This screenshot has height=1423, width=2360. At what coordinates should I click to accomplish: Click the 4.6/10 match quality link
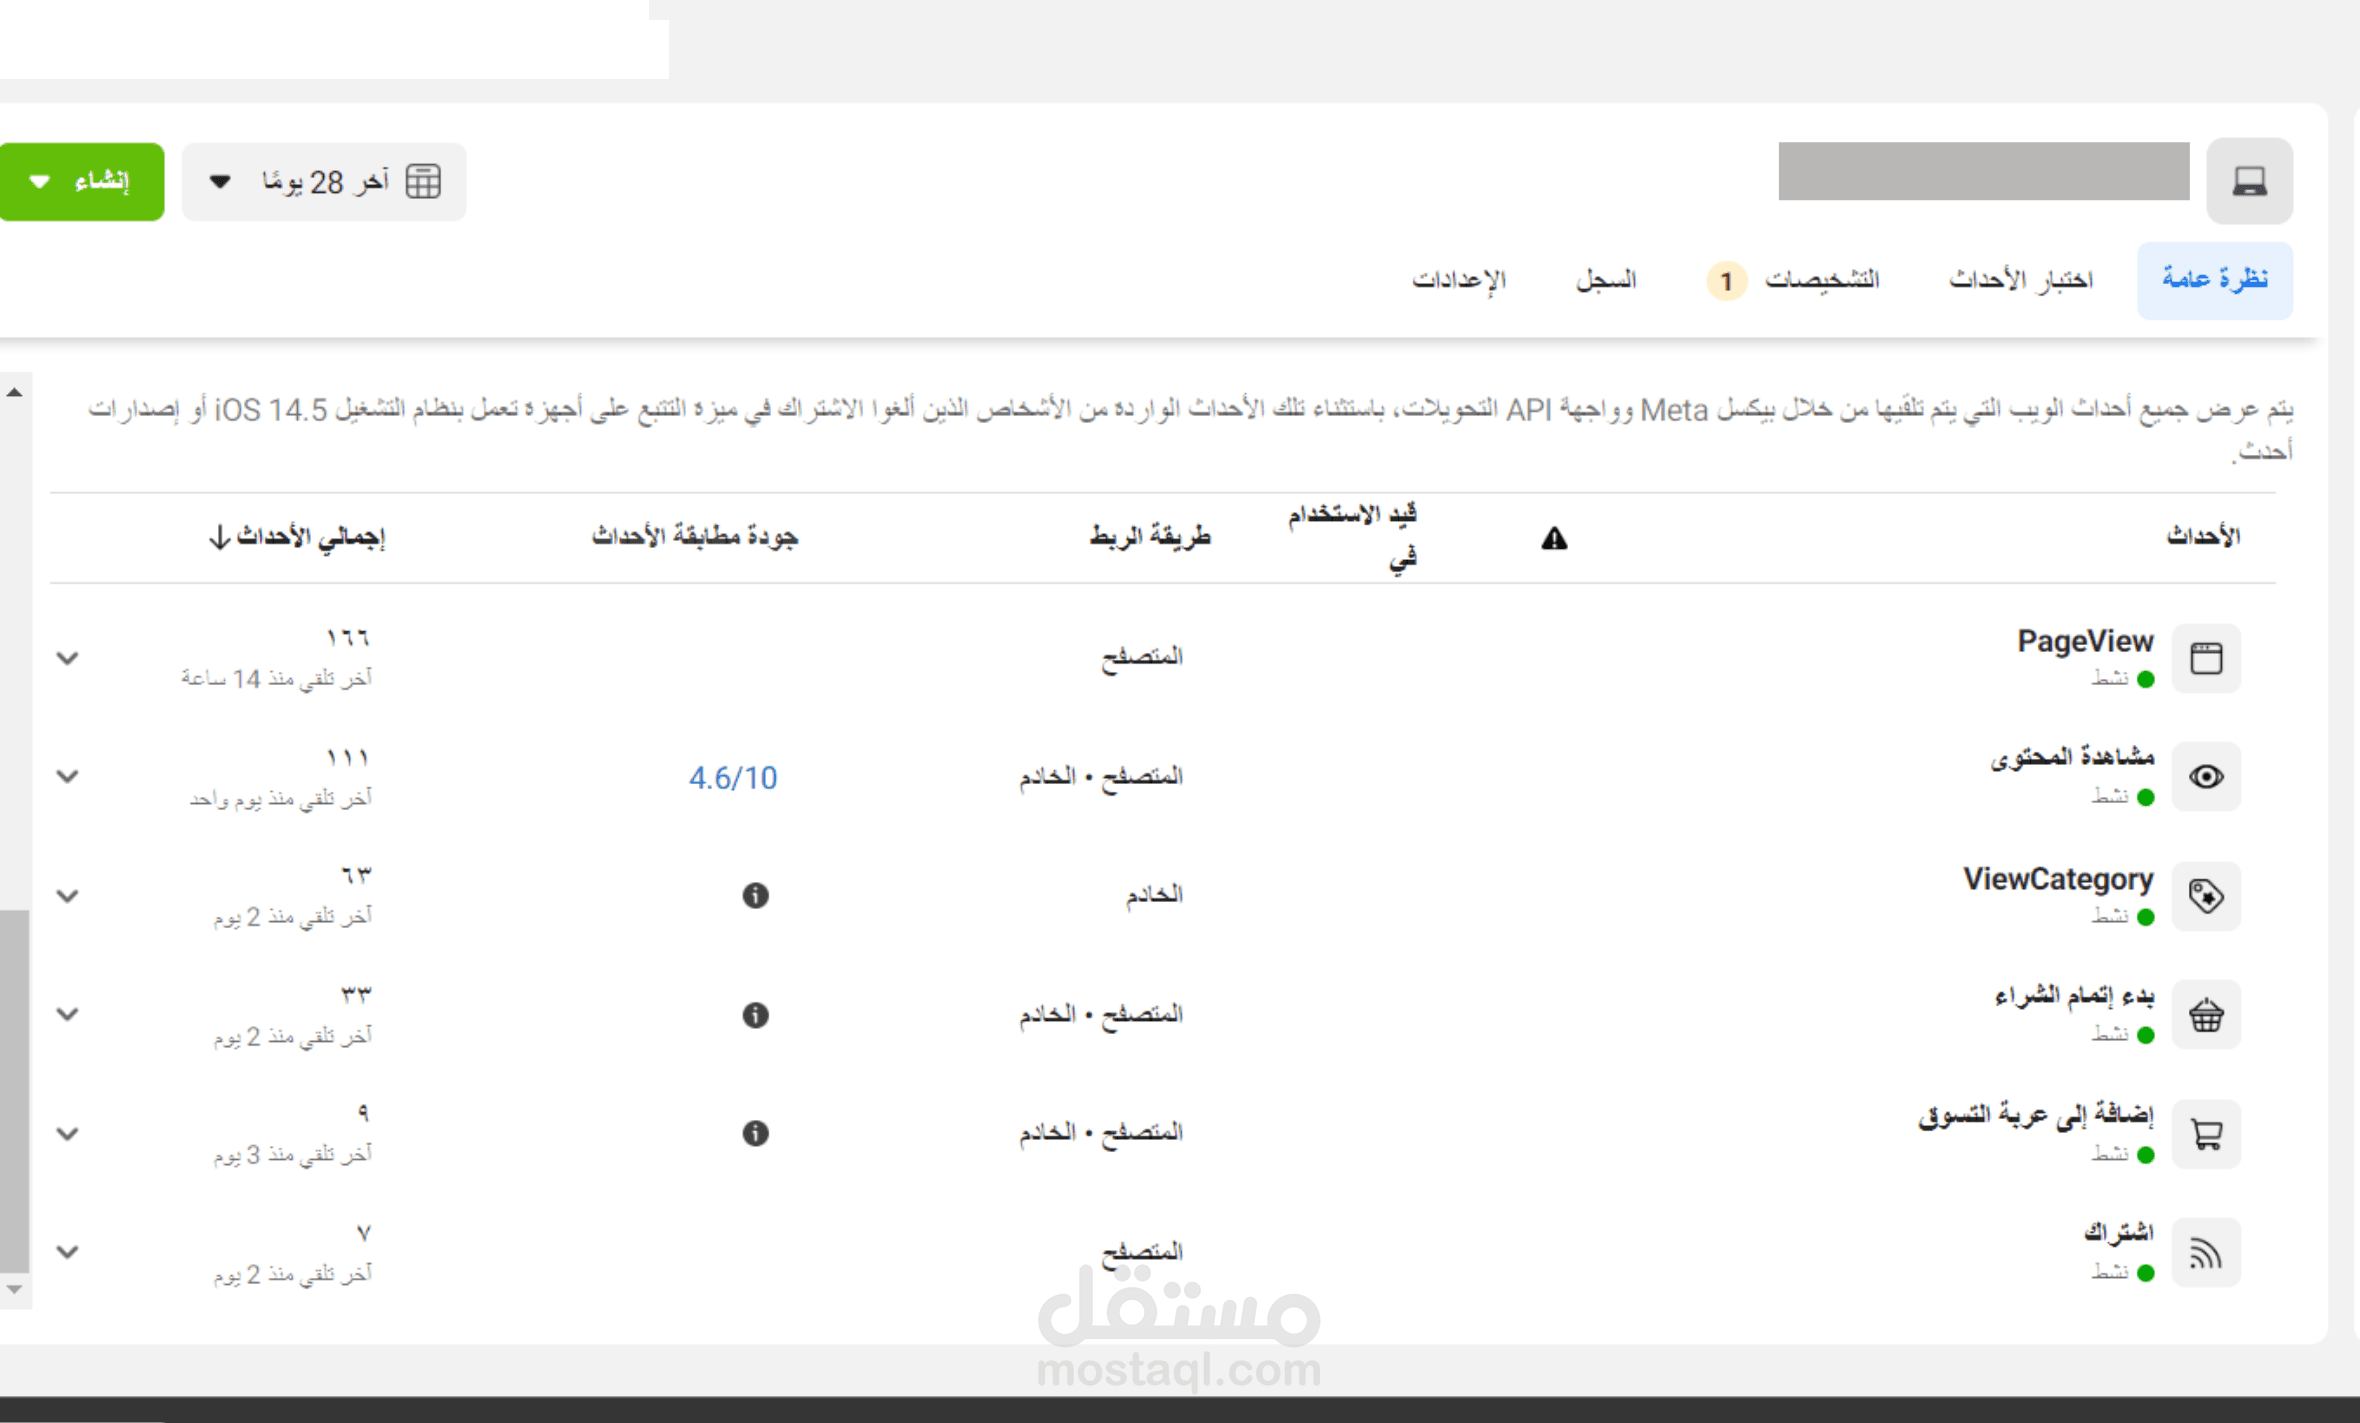pyautogui.click(x=732, y=778)
